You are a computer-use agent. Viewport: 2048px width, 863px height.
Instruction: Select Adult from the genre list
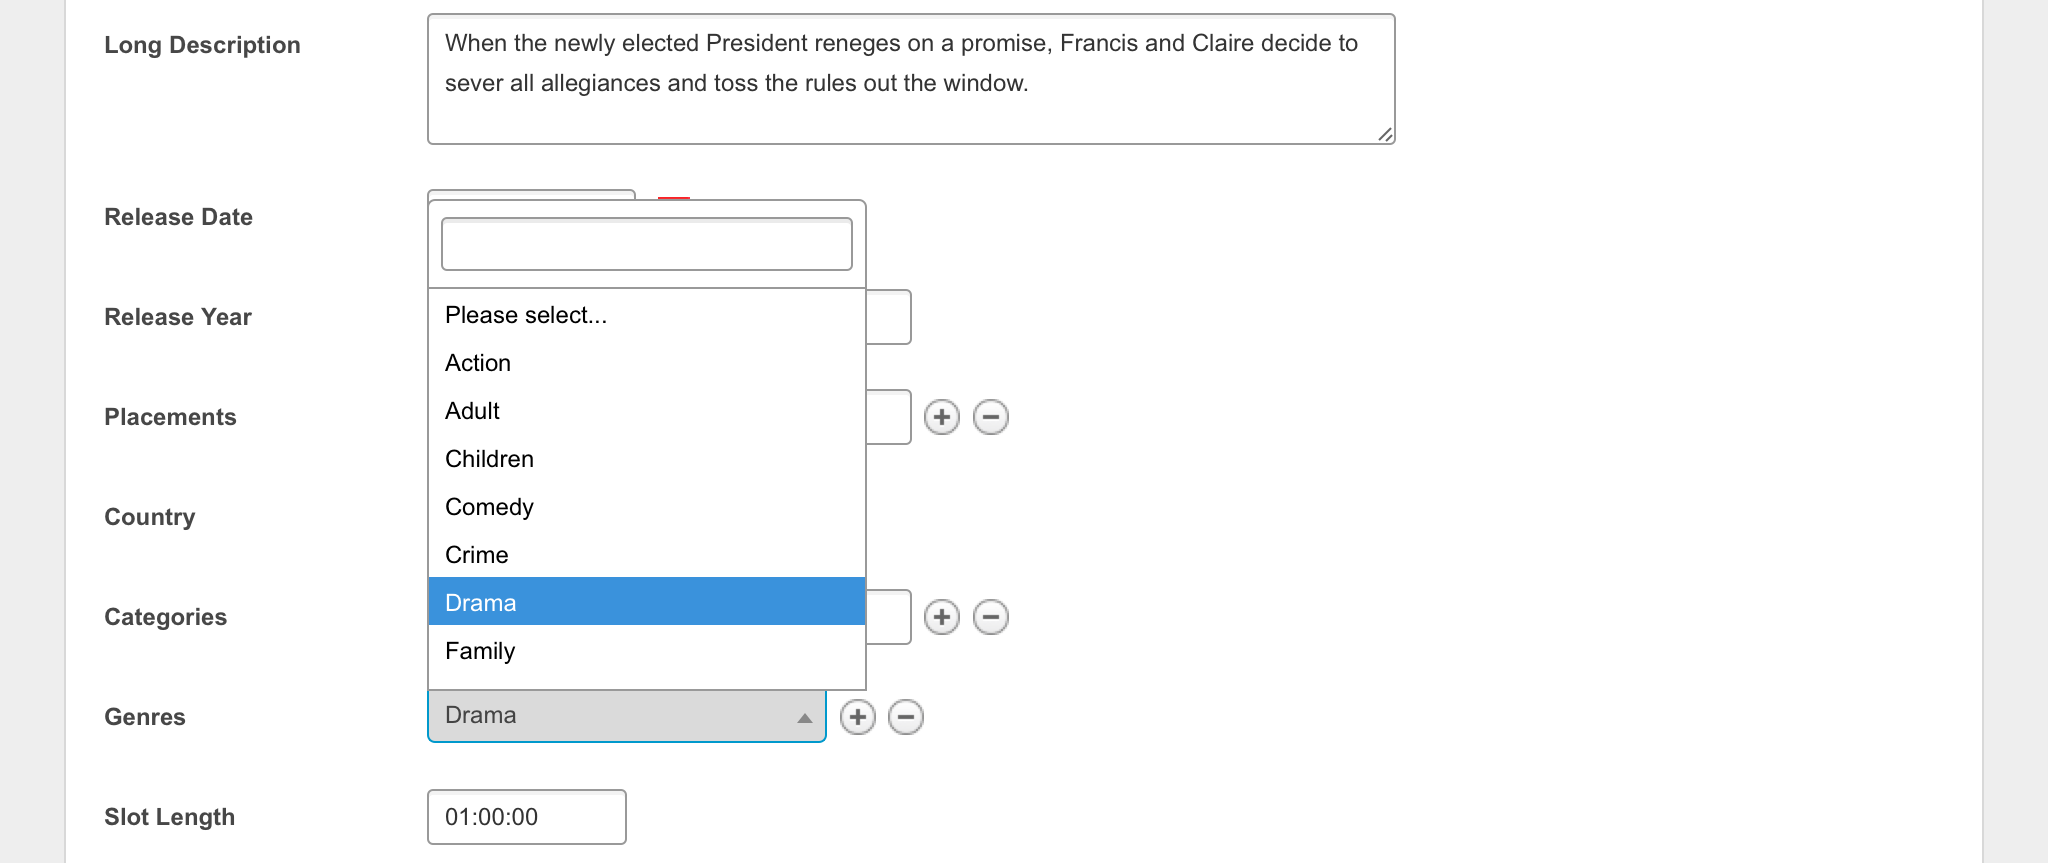click(472, 411)
